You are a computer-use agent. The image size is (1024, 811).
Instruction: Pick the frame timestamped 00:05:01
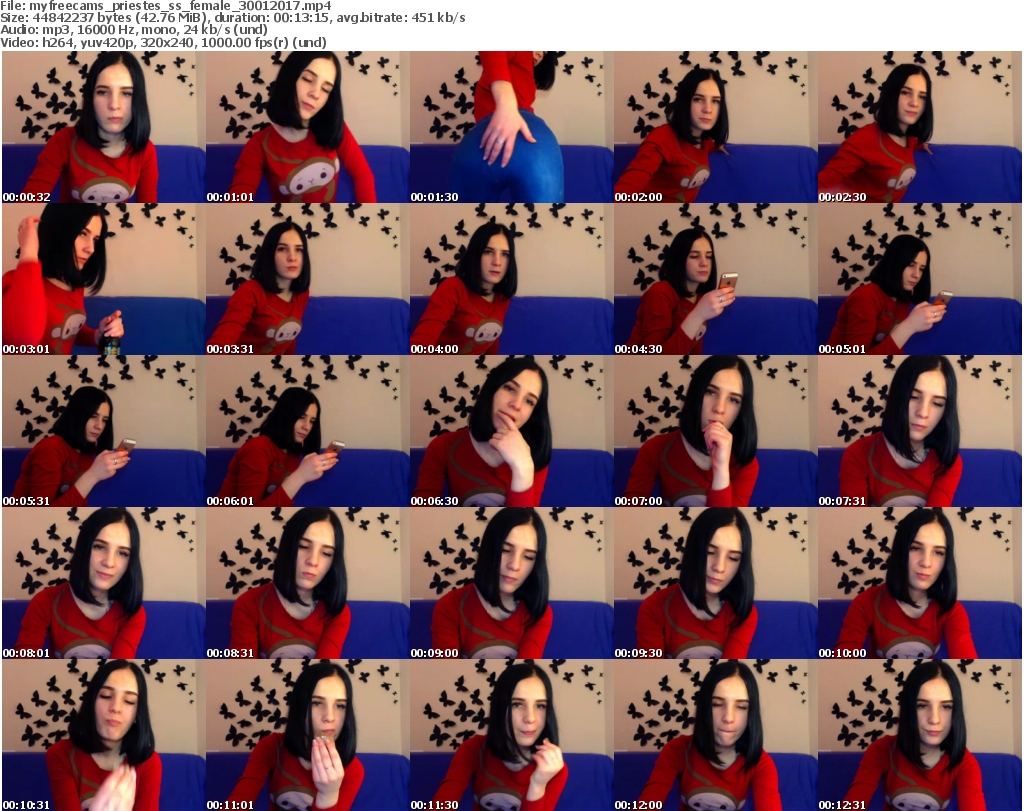tap(920, 279)
